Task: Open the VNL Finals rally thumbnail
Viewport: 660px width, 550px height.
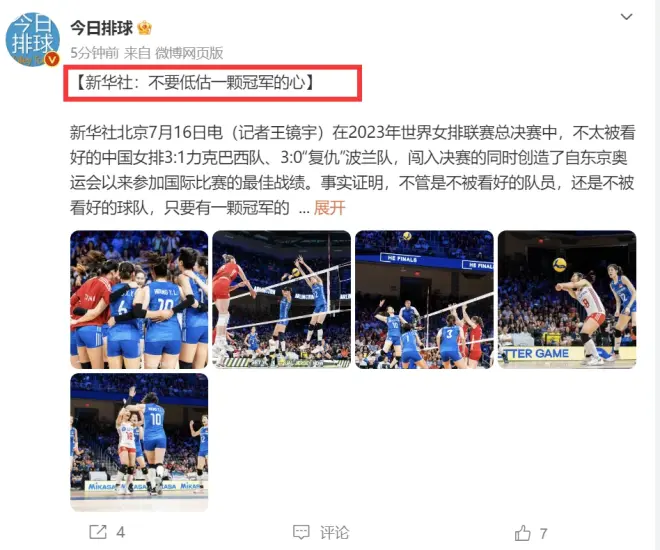Action: point(424,300)
